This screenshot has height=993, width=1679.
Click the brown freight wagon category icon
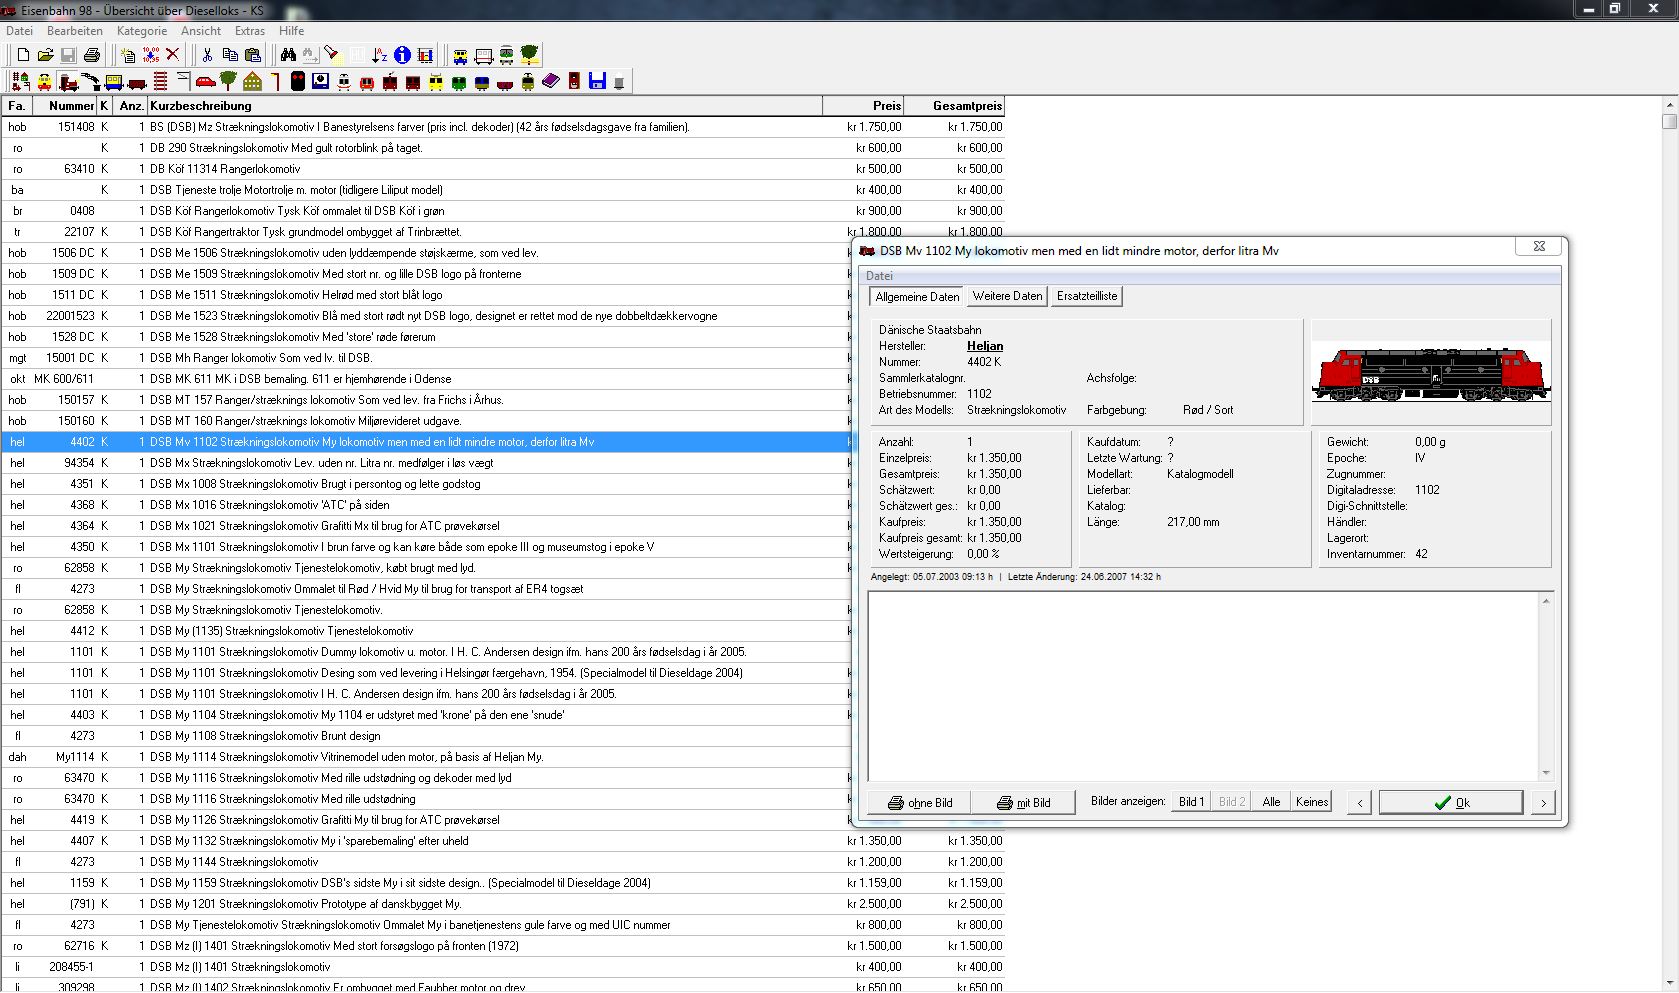[x=137, y=82]
